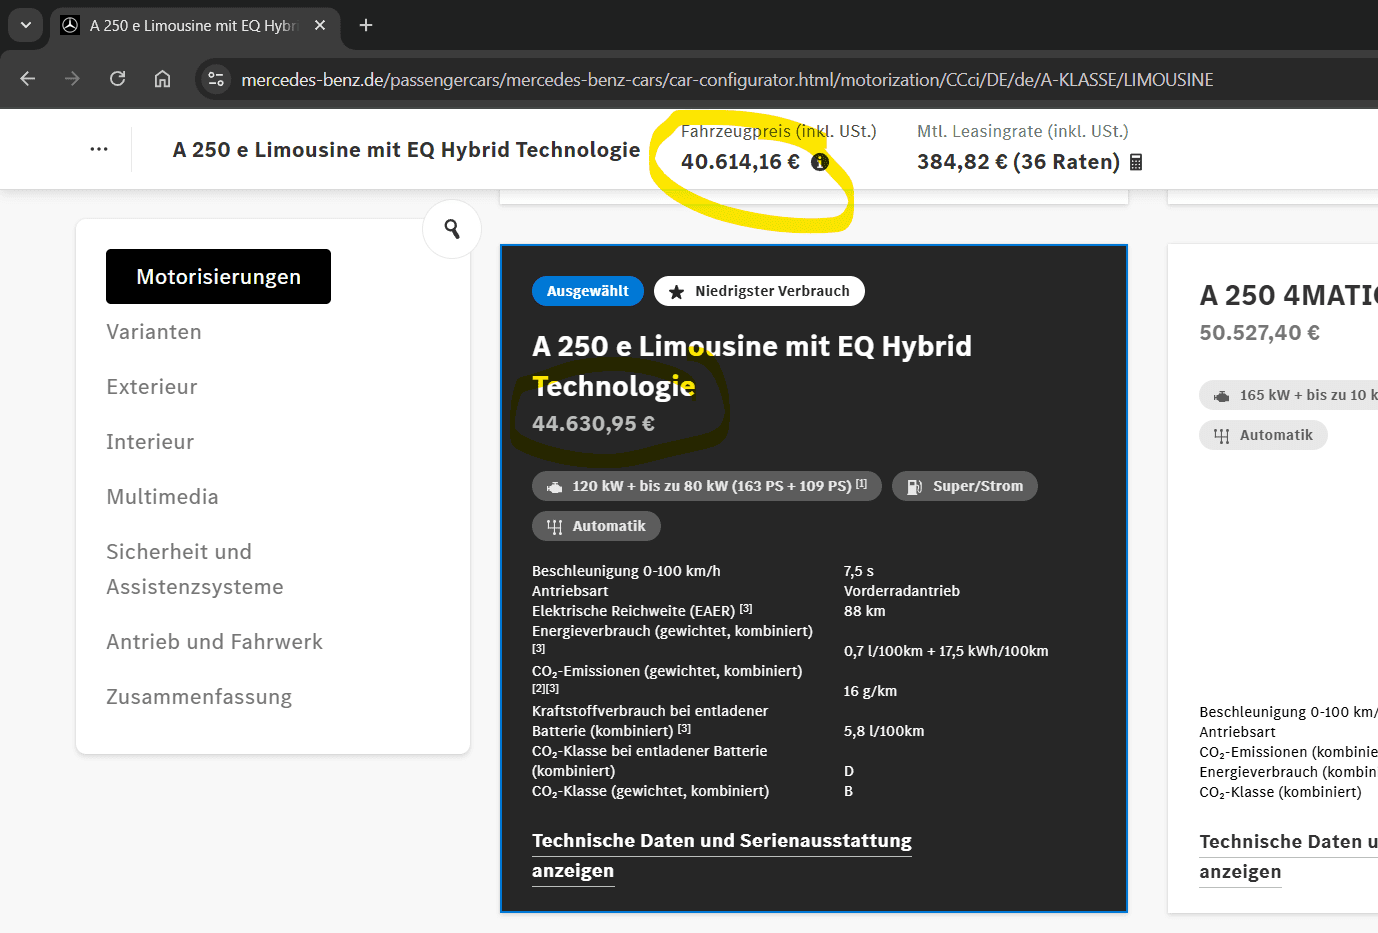1378x933 pixels.
Task: Open the three-dots menu in the header
Action: click(x=99, y=149)
